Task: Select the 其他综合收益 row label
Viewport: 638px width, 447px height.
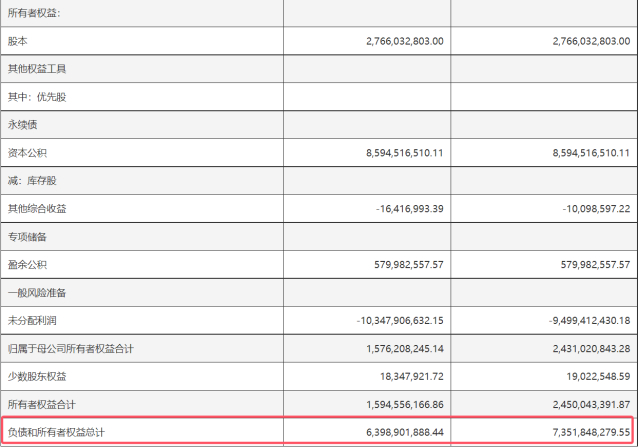Action: (x=35, y=209)
